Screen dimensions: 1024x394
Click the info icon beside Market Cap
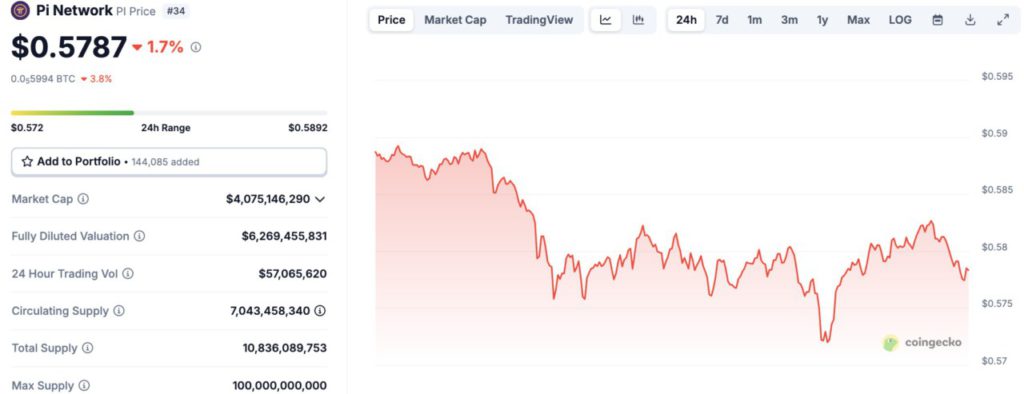point(83,199)
